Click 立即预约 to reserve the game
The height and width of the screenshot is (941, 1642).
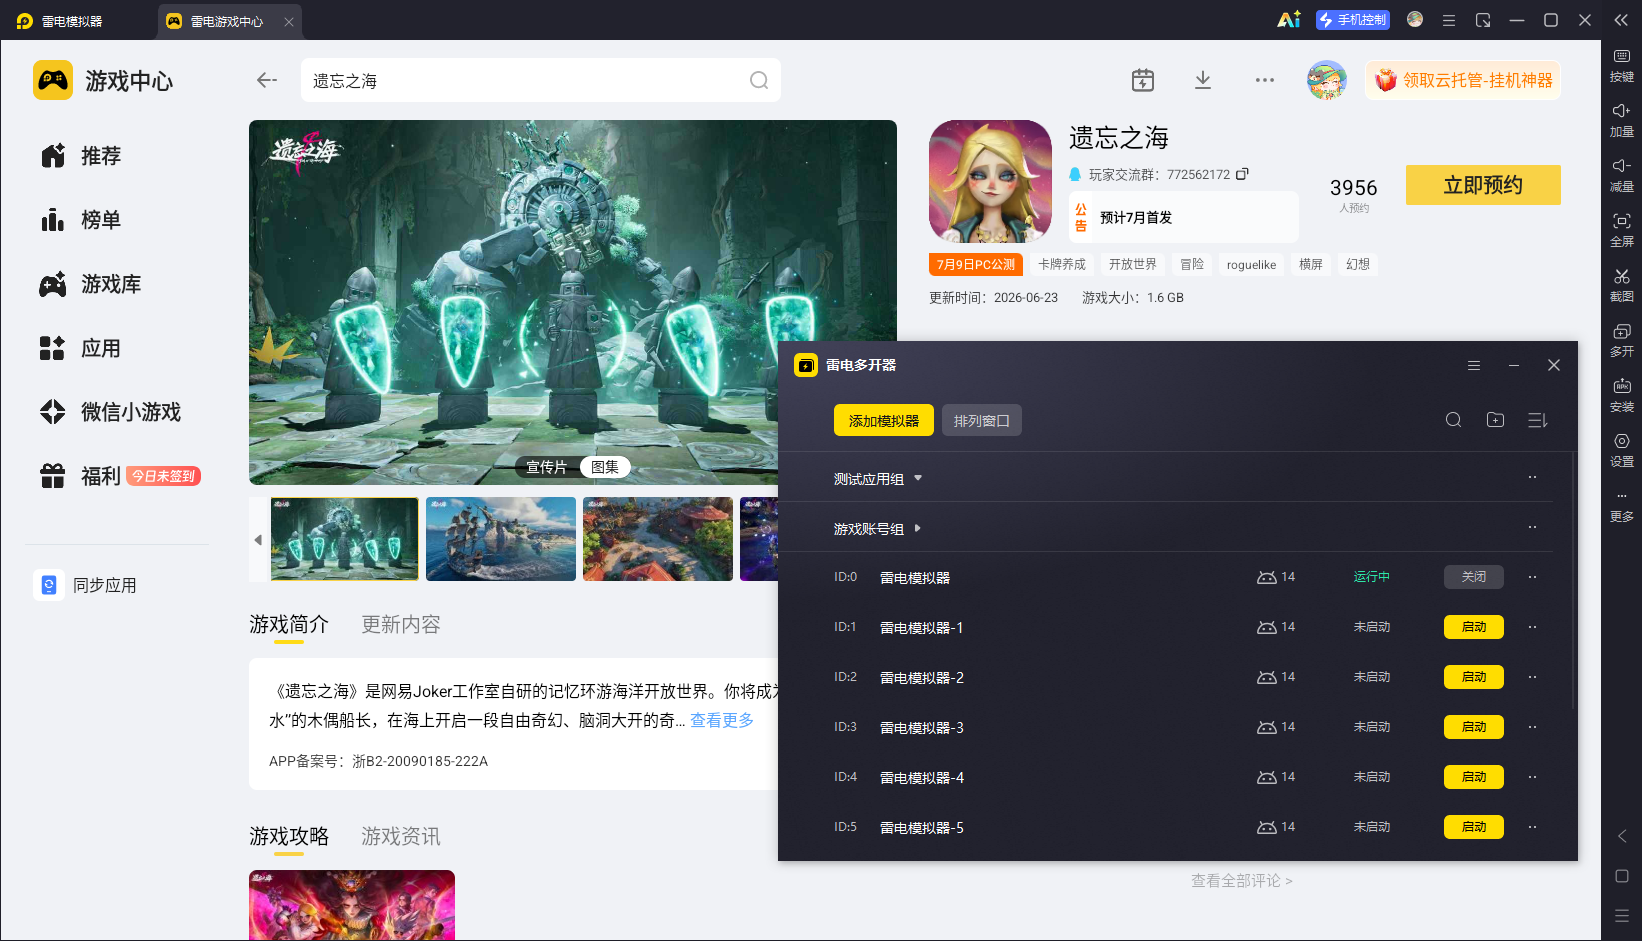click(1483, 185)
